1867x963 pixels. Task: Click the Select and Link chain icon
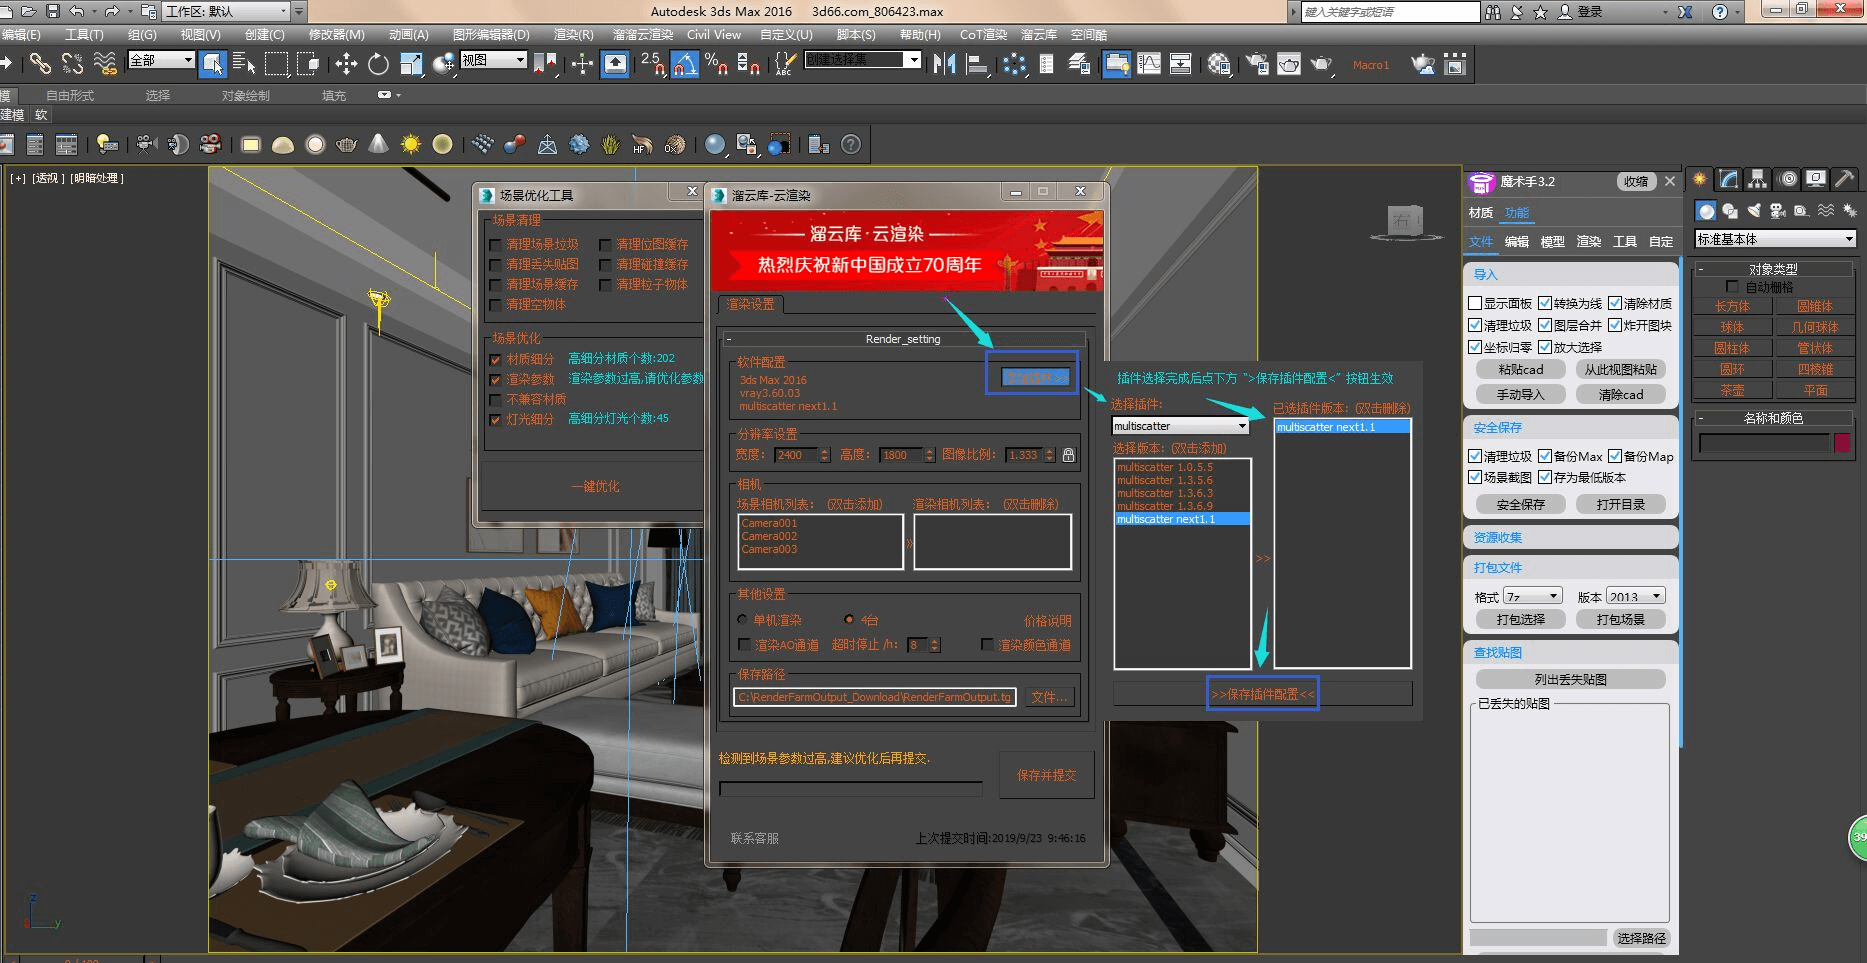pyautogui.click(x=40, y=64)
